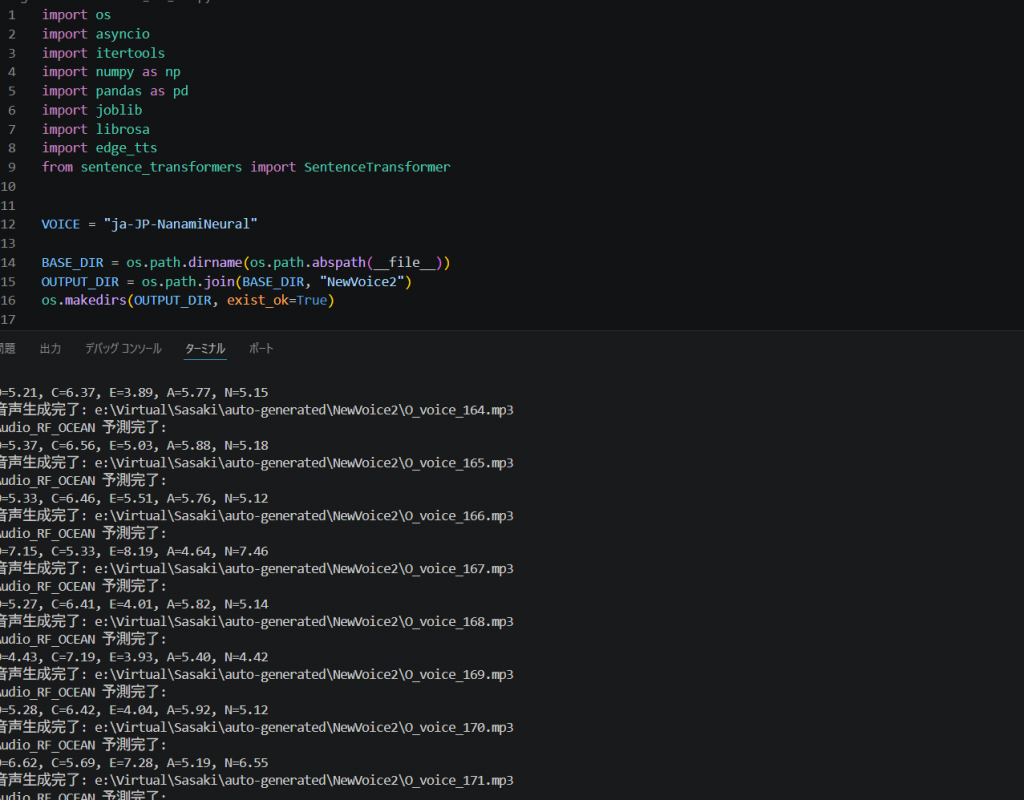
Task: Click line number 16 in the gutter
Action: 8,300
